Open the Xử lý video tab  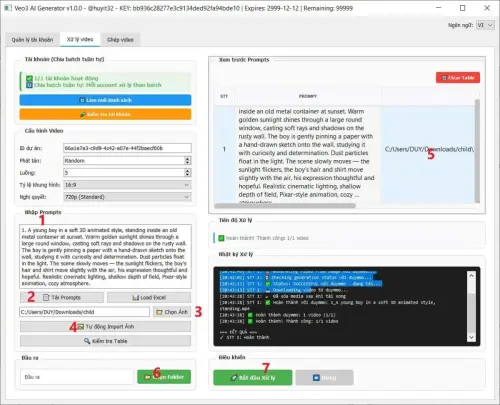80,39
